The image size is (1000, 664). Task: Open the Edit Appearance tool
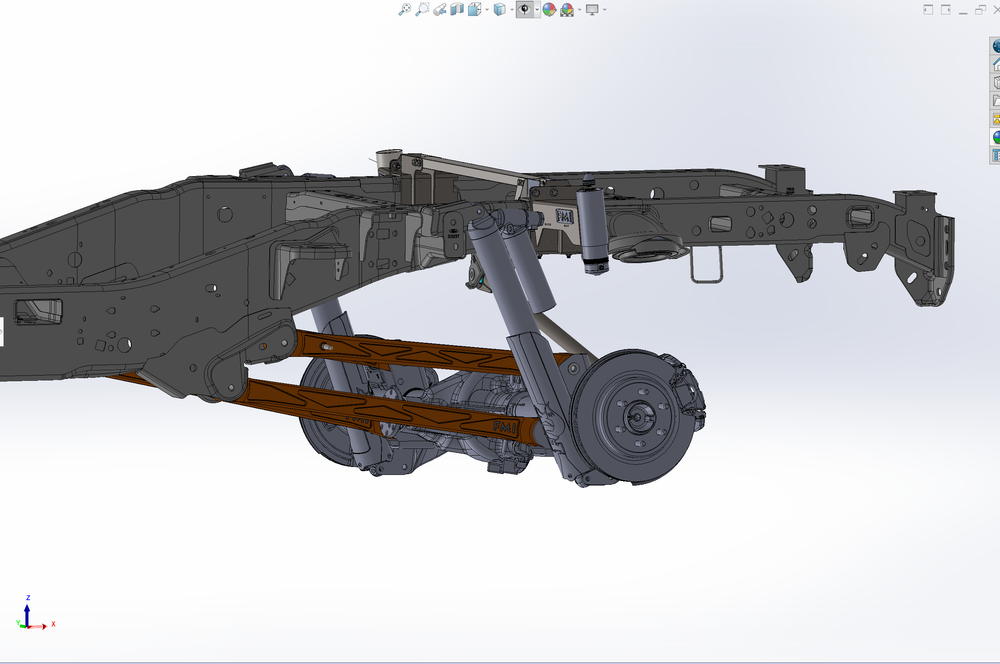[548, 10]
